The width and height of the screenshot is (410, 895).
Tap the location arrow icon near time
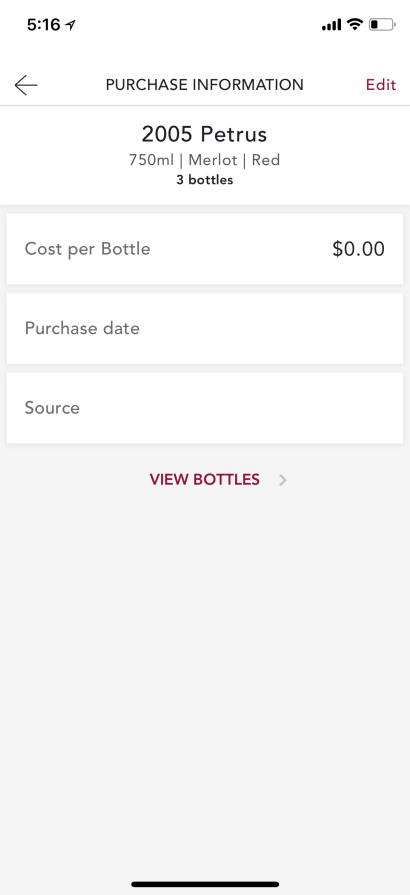pyautogui.click(x=70, y=25)
